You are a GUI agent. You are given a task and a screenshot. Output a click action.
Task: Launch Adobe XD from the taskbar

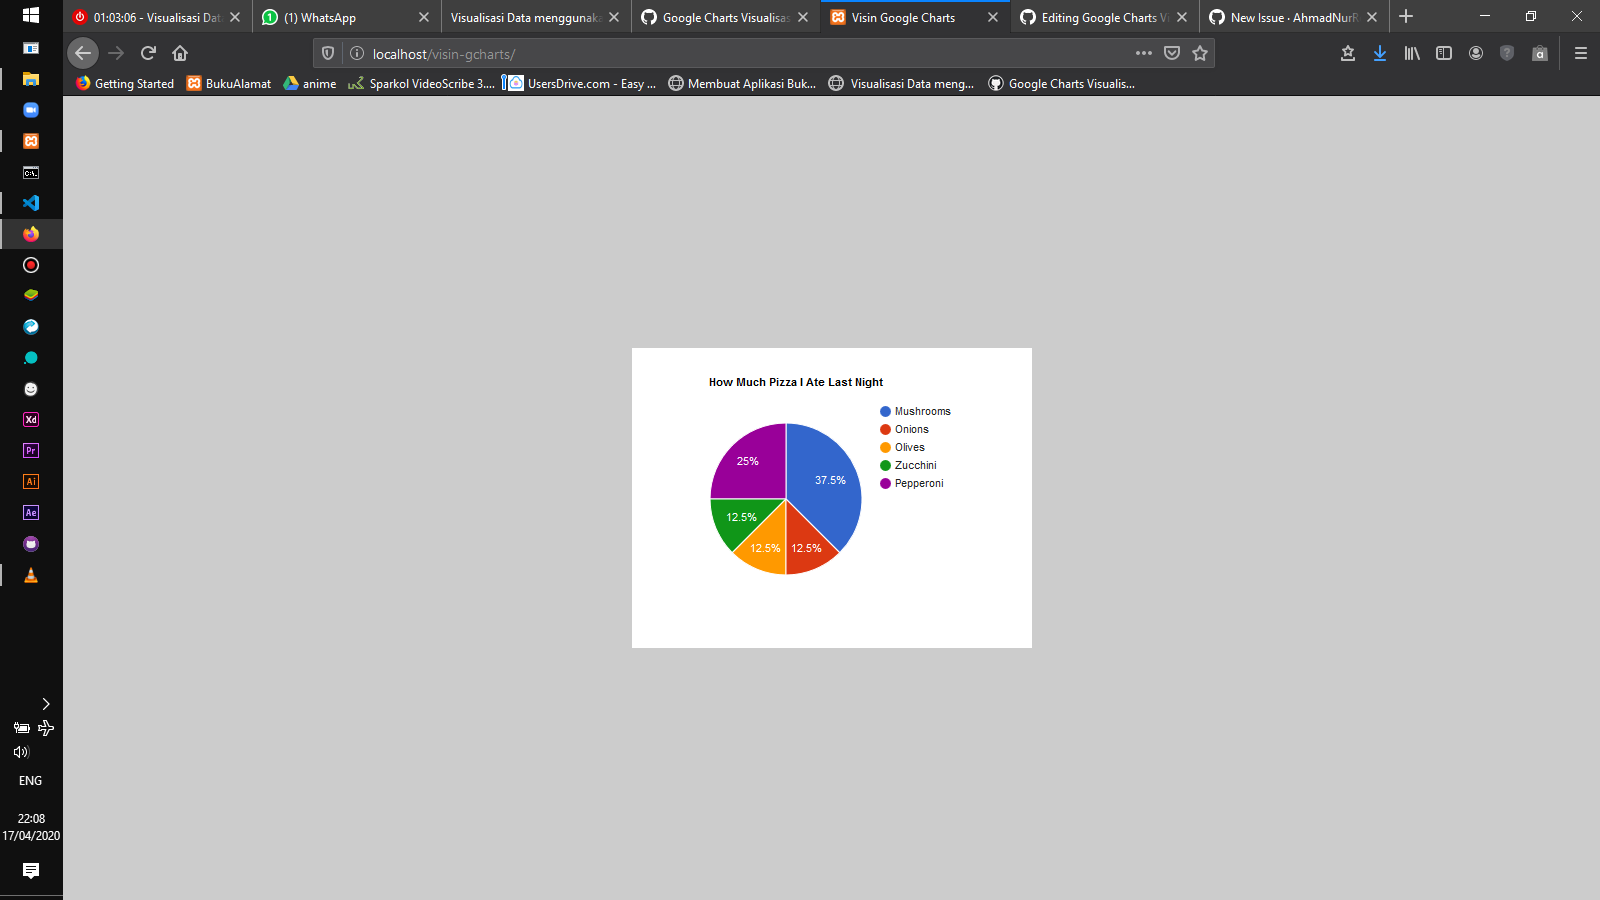(31, 420)
